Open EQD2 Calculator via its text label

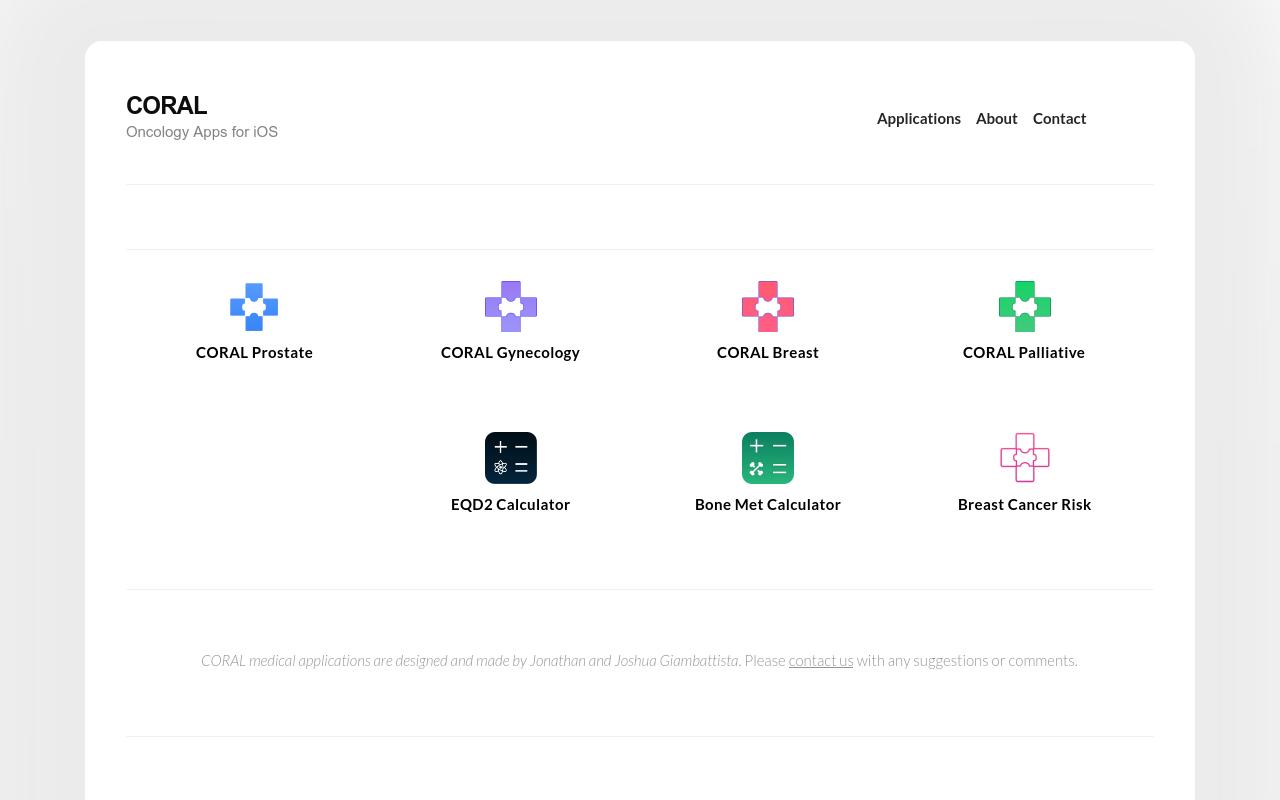(x=510, y=504)
